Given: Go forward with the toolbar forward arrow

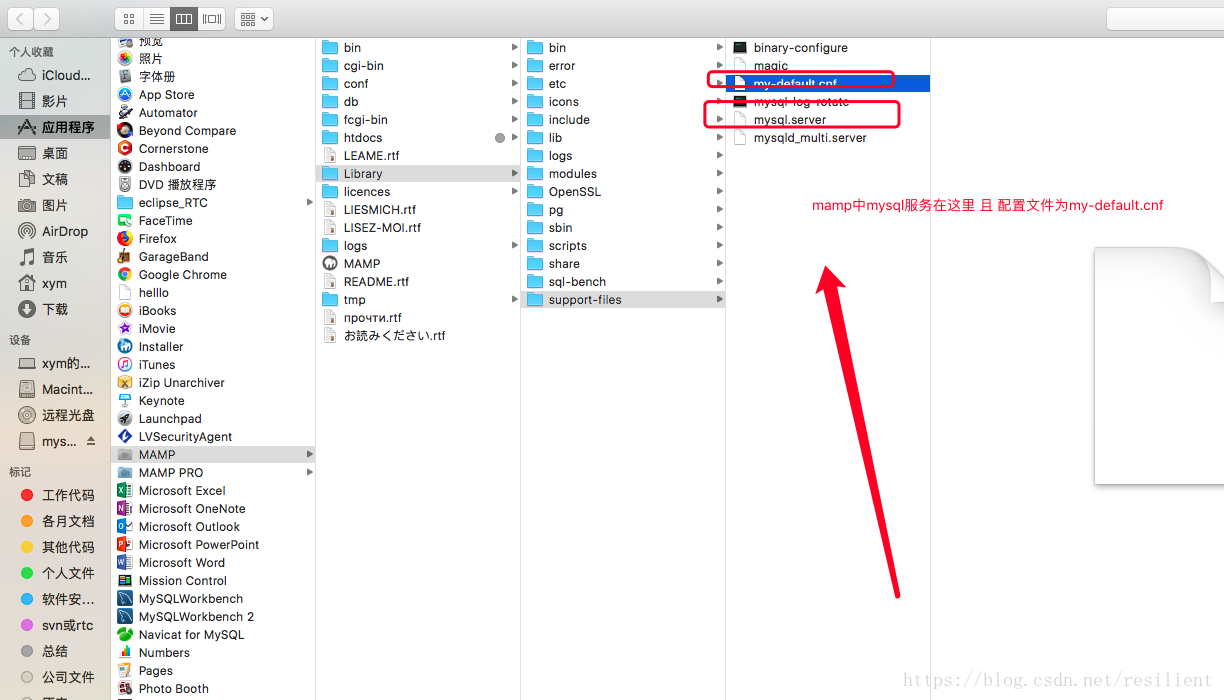Looking at the screenshot, I should tap(46, 18).
